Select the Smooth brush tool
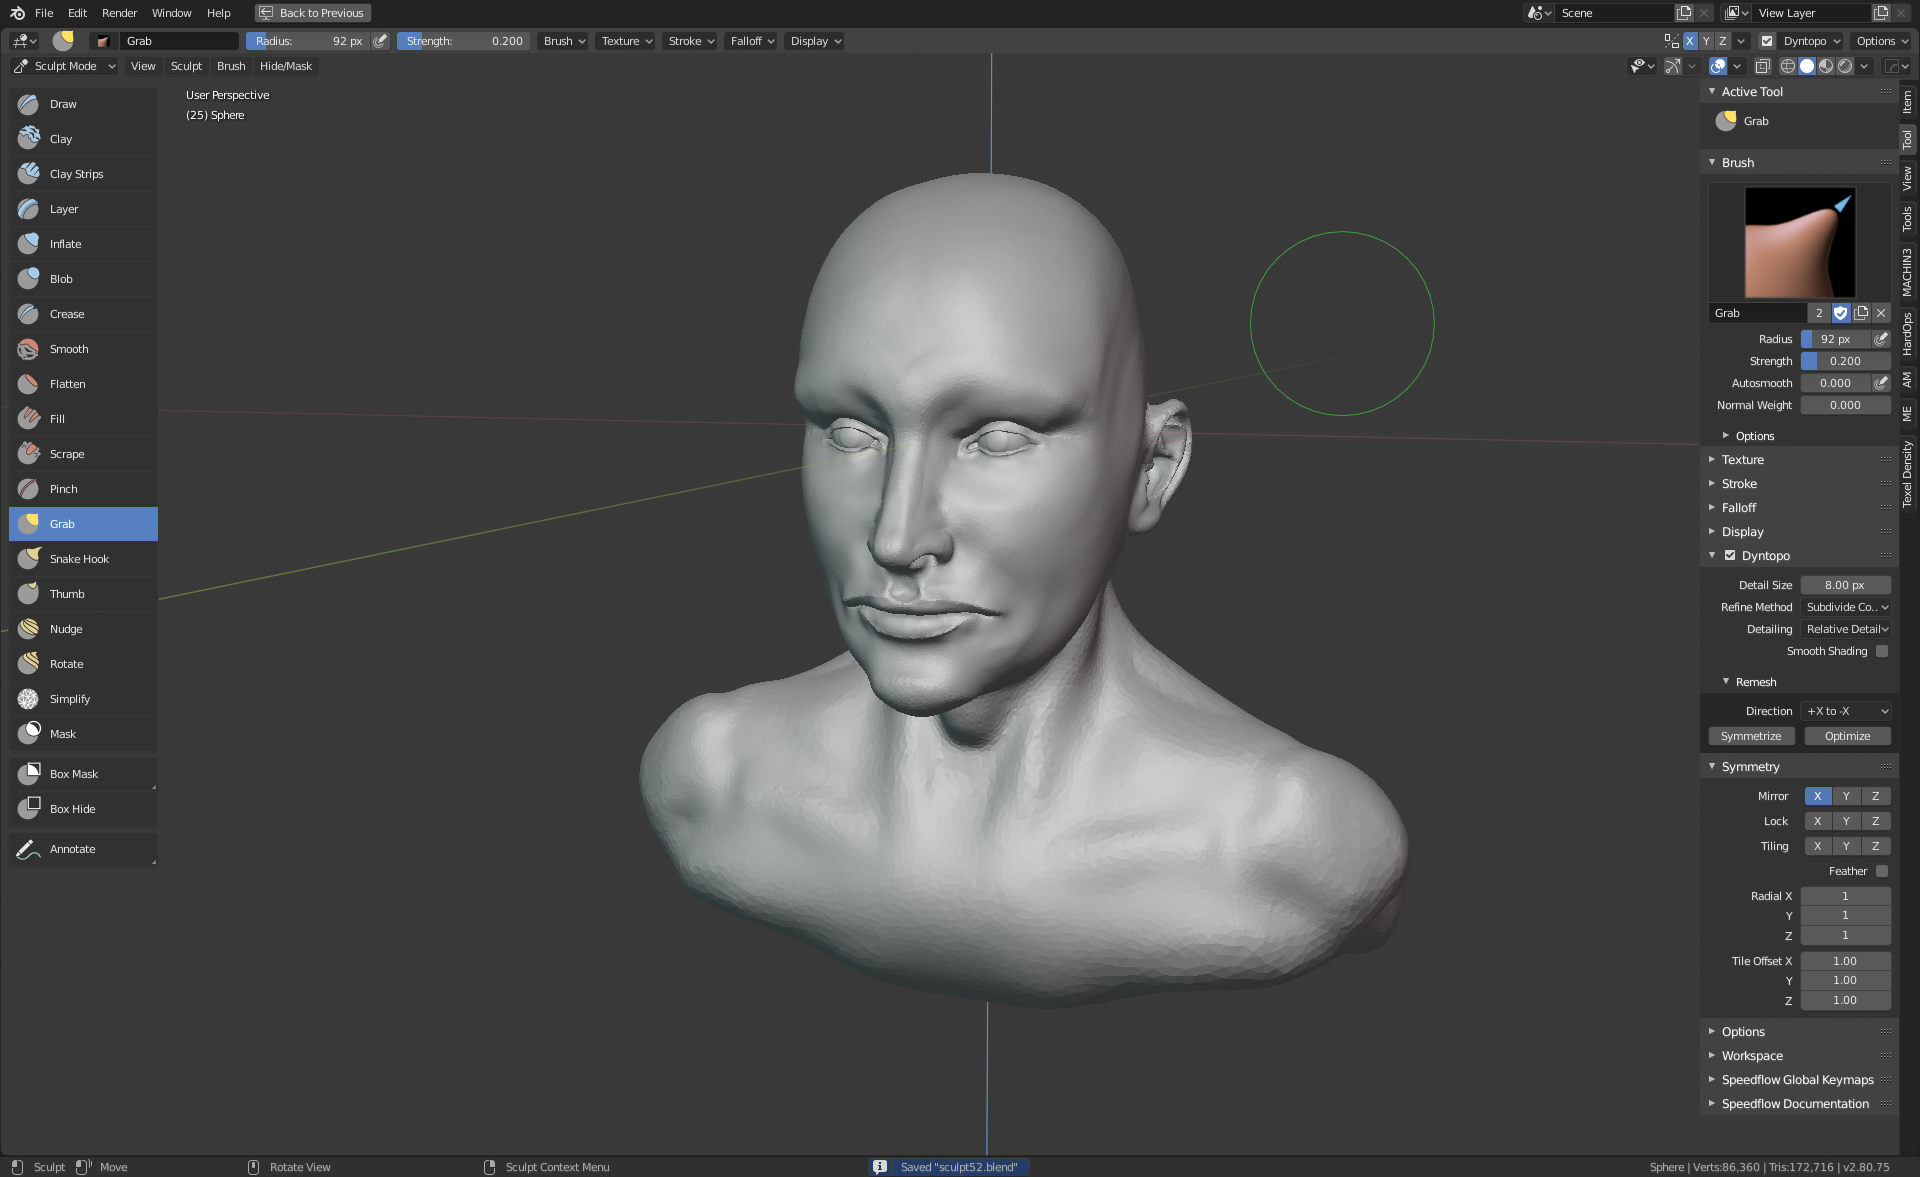1920x1177 pixels. [x=68, y=349]
